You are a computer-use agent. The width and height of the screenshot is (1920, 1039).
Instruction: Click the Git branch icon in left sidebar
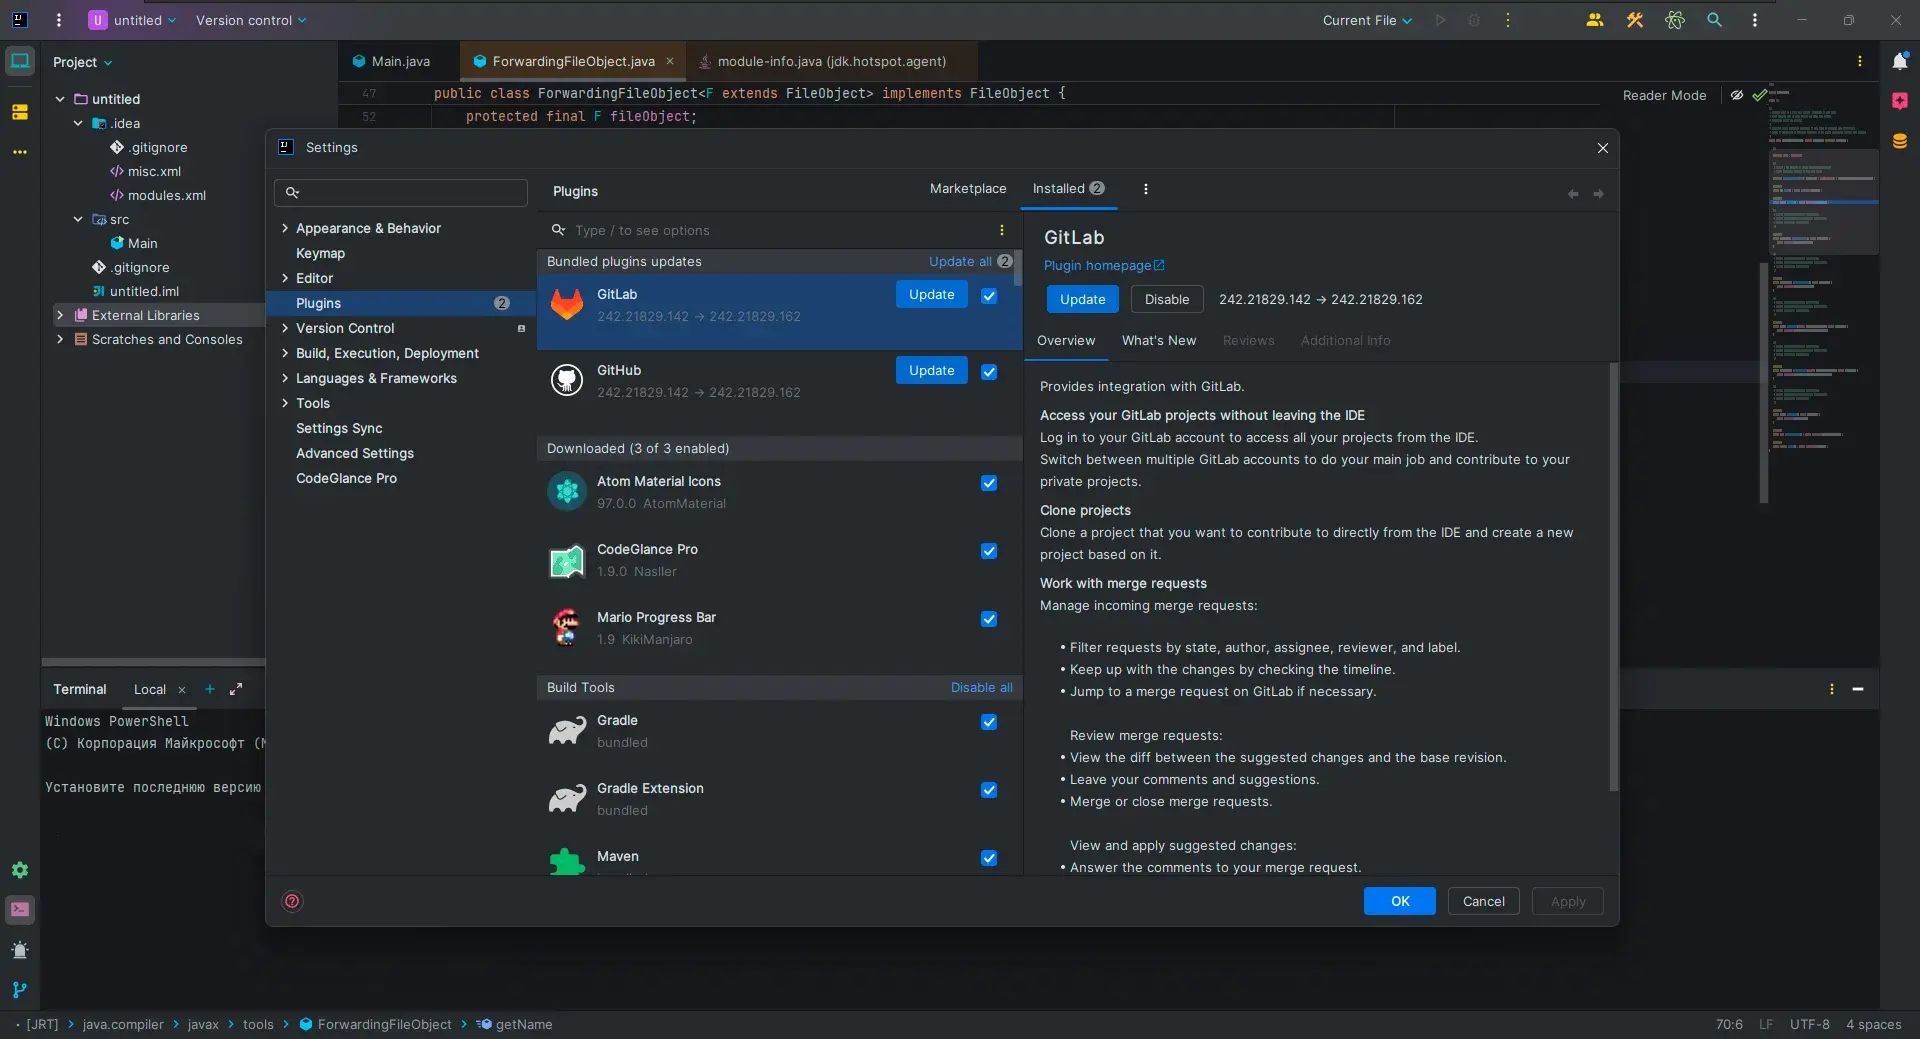20,990
